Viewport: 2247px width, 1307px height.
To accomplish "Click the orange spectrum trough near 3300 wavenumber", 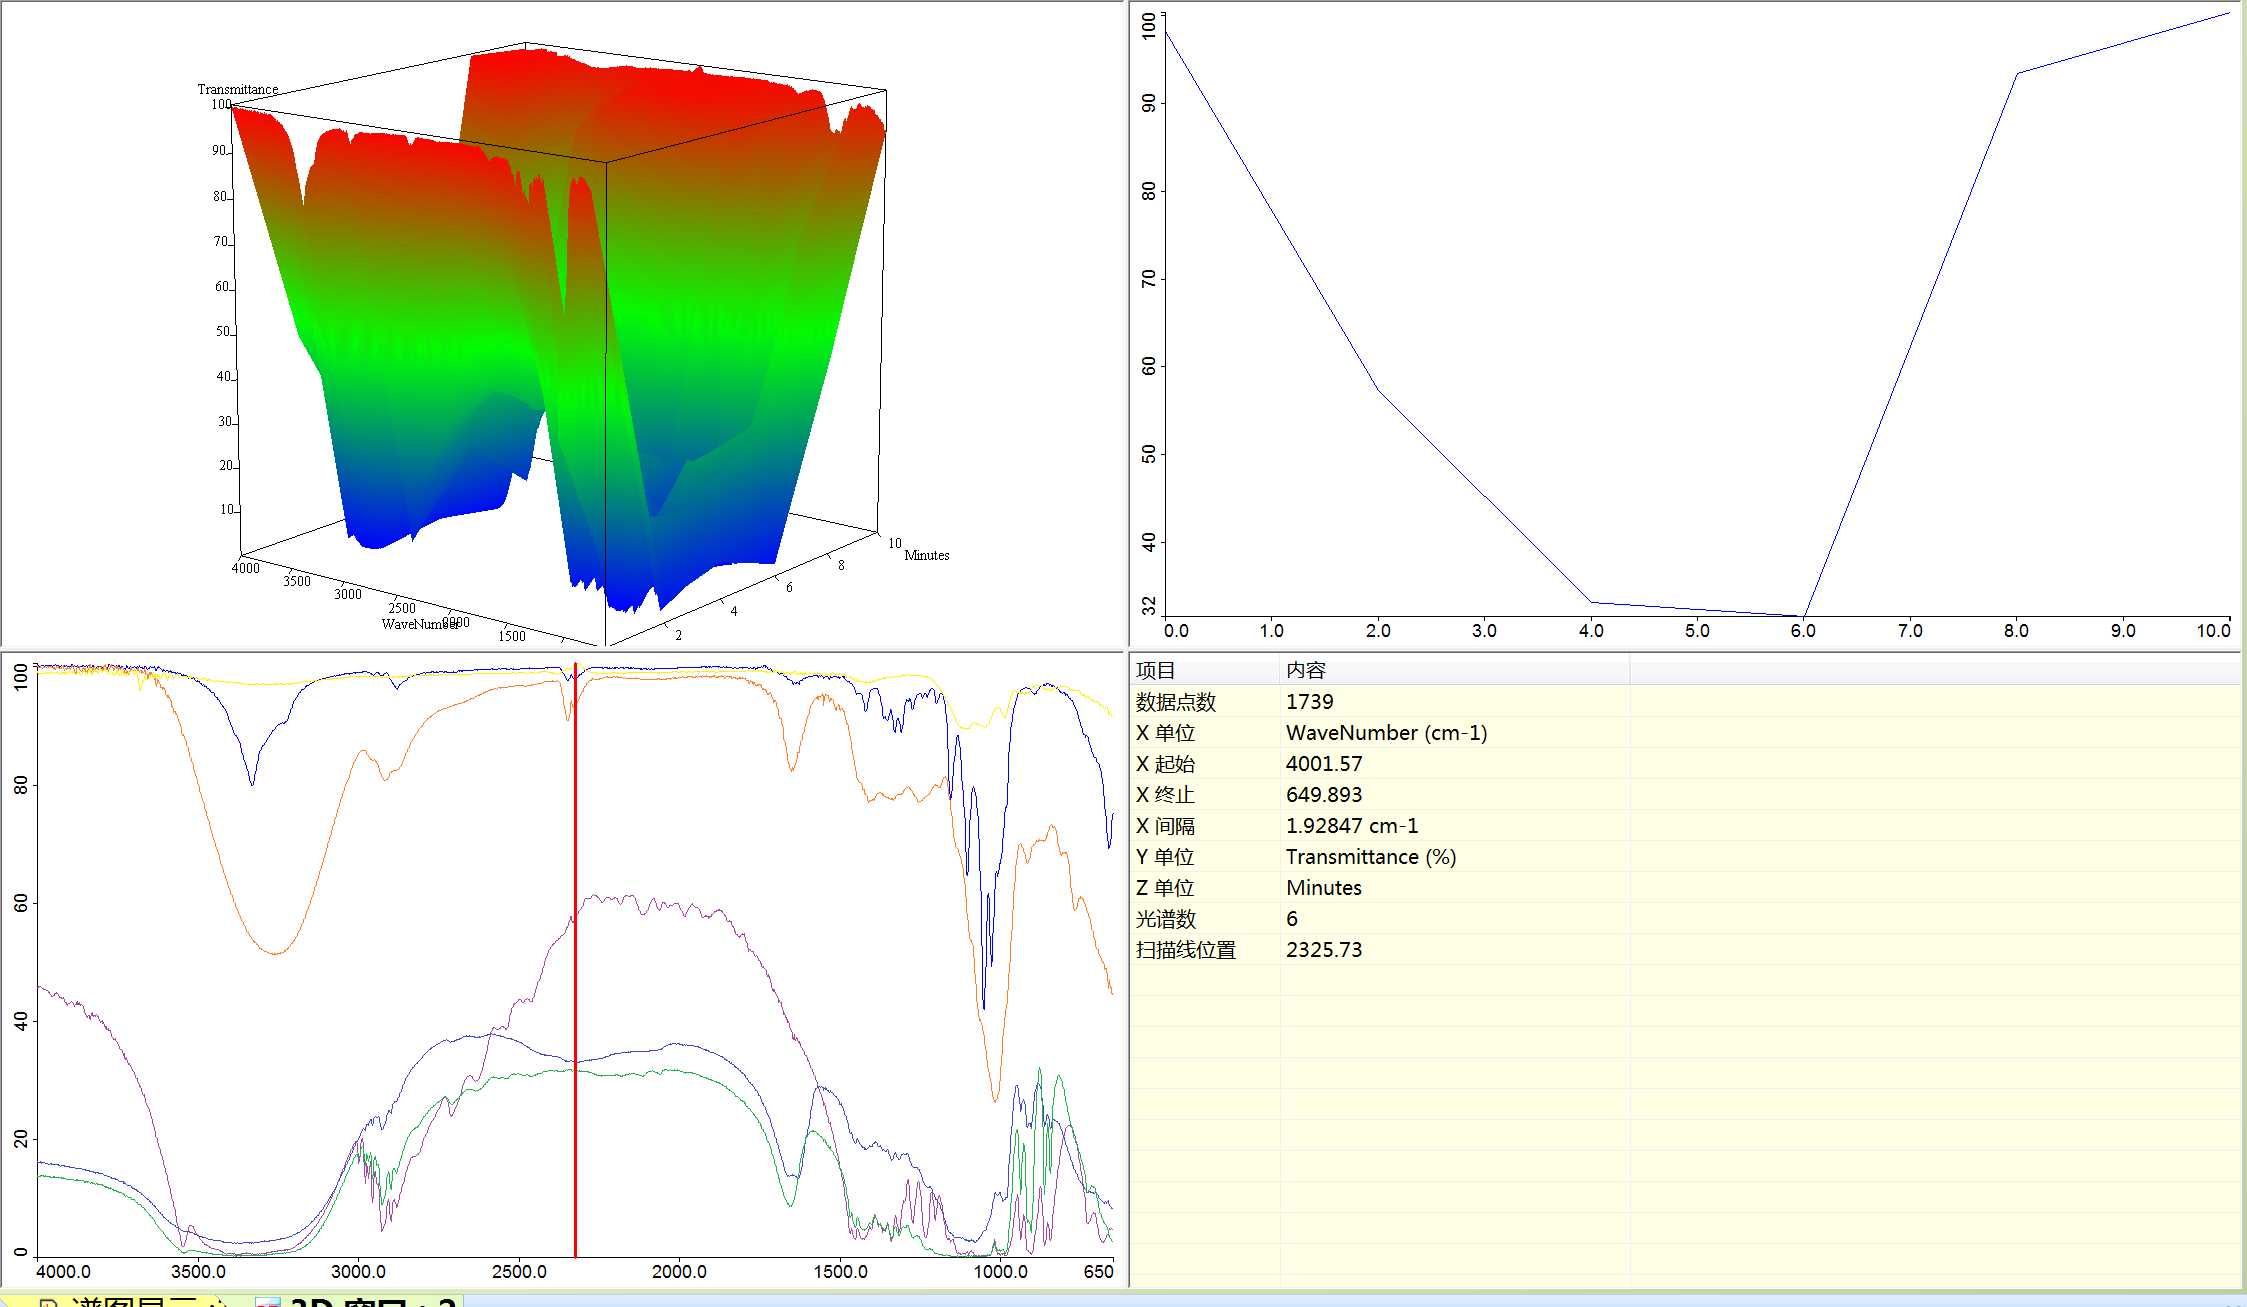I will tap(275, 952).
